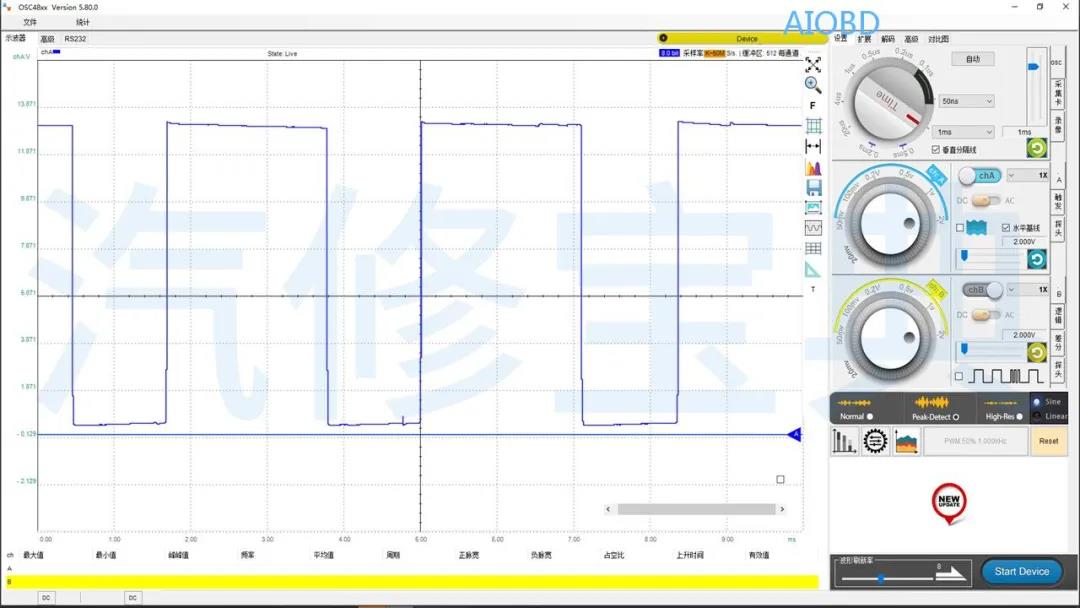Open channel B 1X probe dropdown
Viewport: 1080px width, 608px height.
tap(1028, 290)
